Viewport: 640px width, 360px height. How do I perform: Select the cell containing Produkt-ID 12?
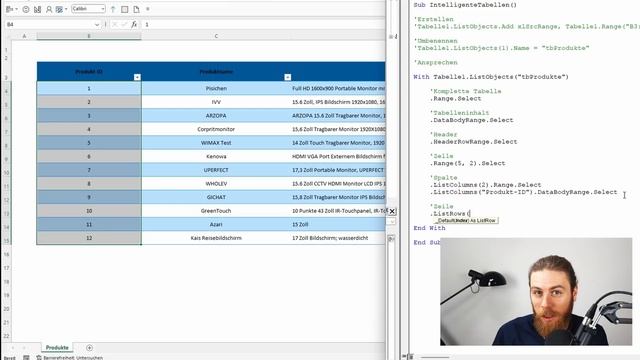pos(89,238)
